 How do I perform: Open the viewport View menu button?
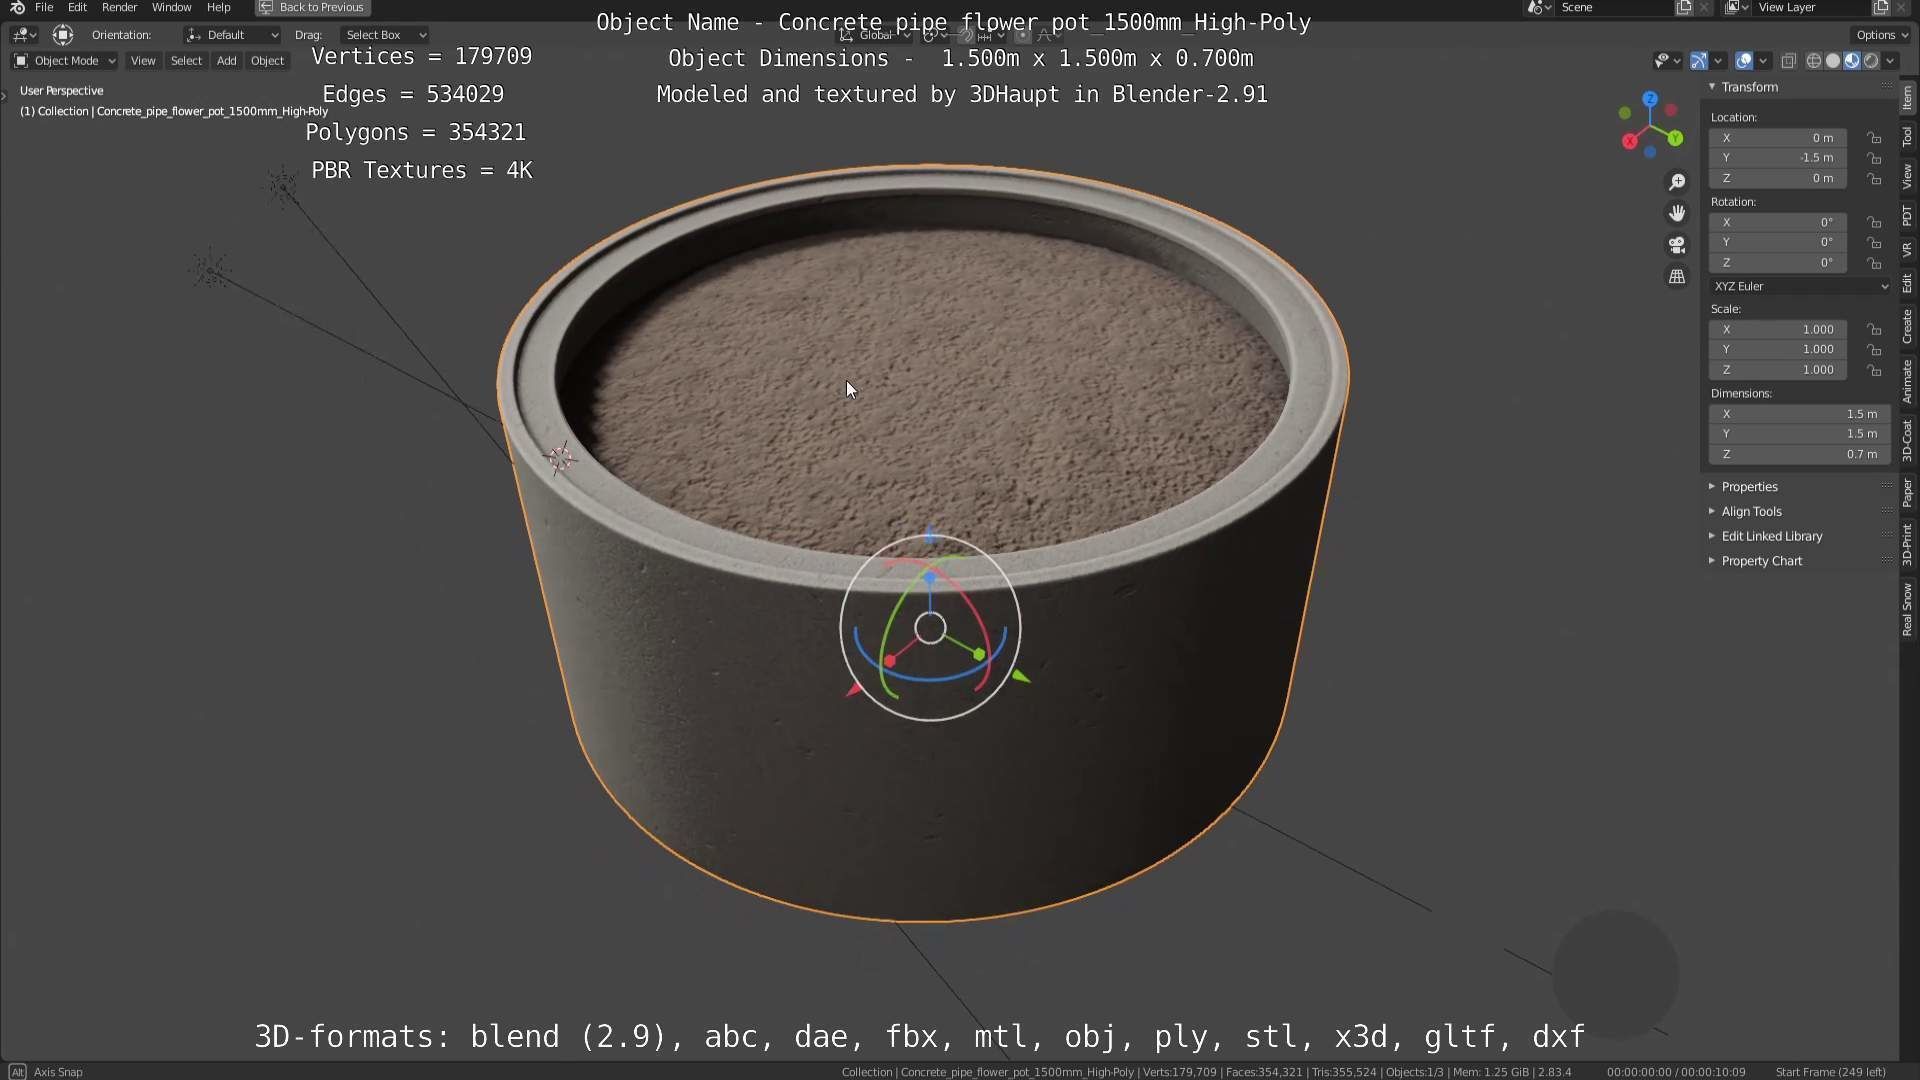coord(143,61)
